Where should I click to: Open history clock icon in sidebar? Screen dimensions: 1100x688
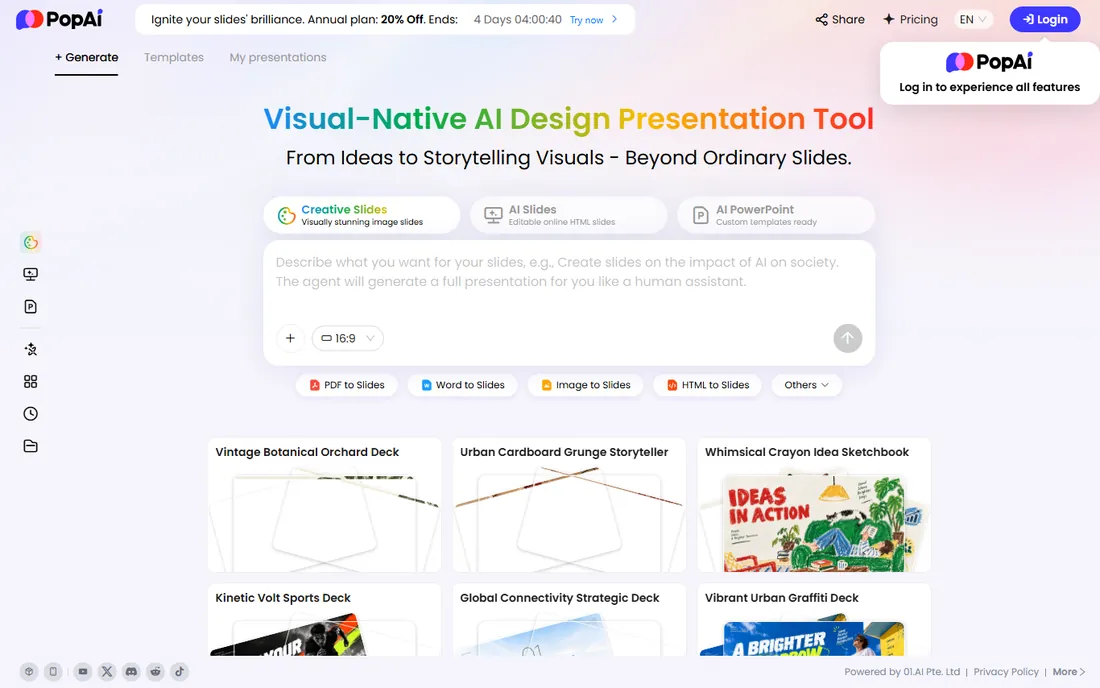(30, 414)
